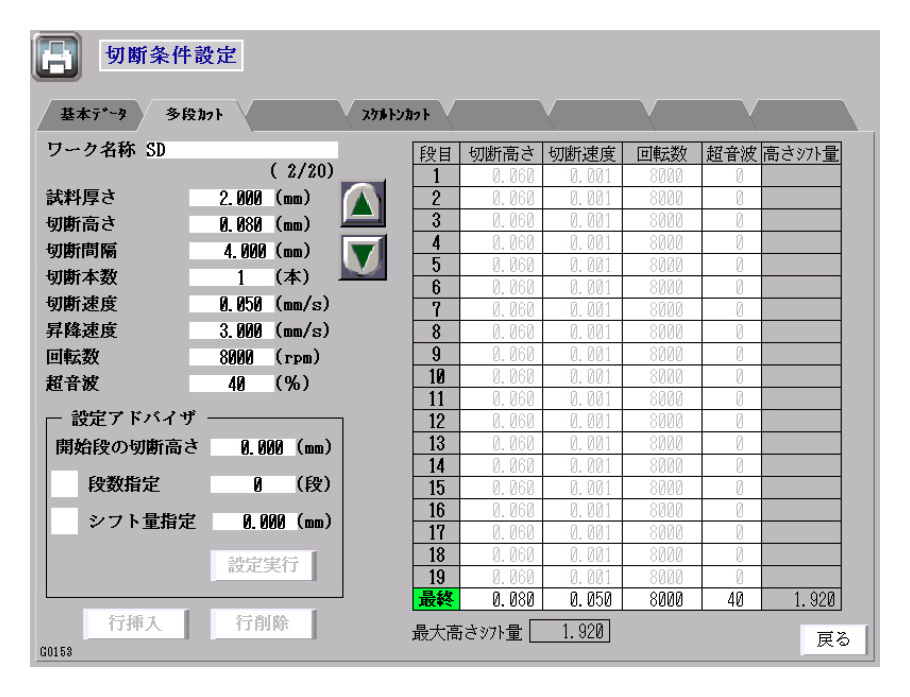Click the 最終 row 回転数 cell 8000
This screenshot has height=697, width=910.
tap(662, 600)
